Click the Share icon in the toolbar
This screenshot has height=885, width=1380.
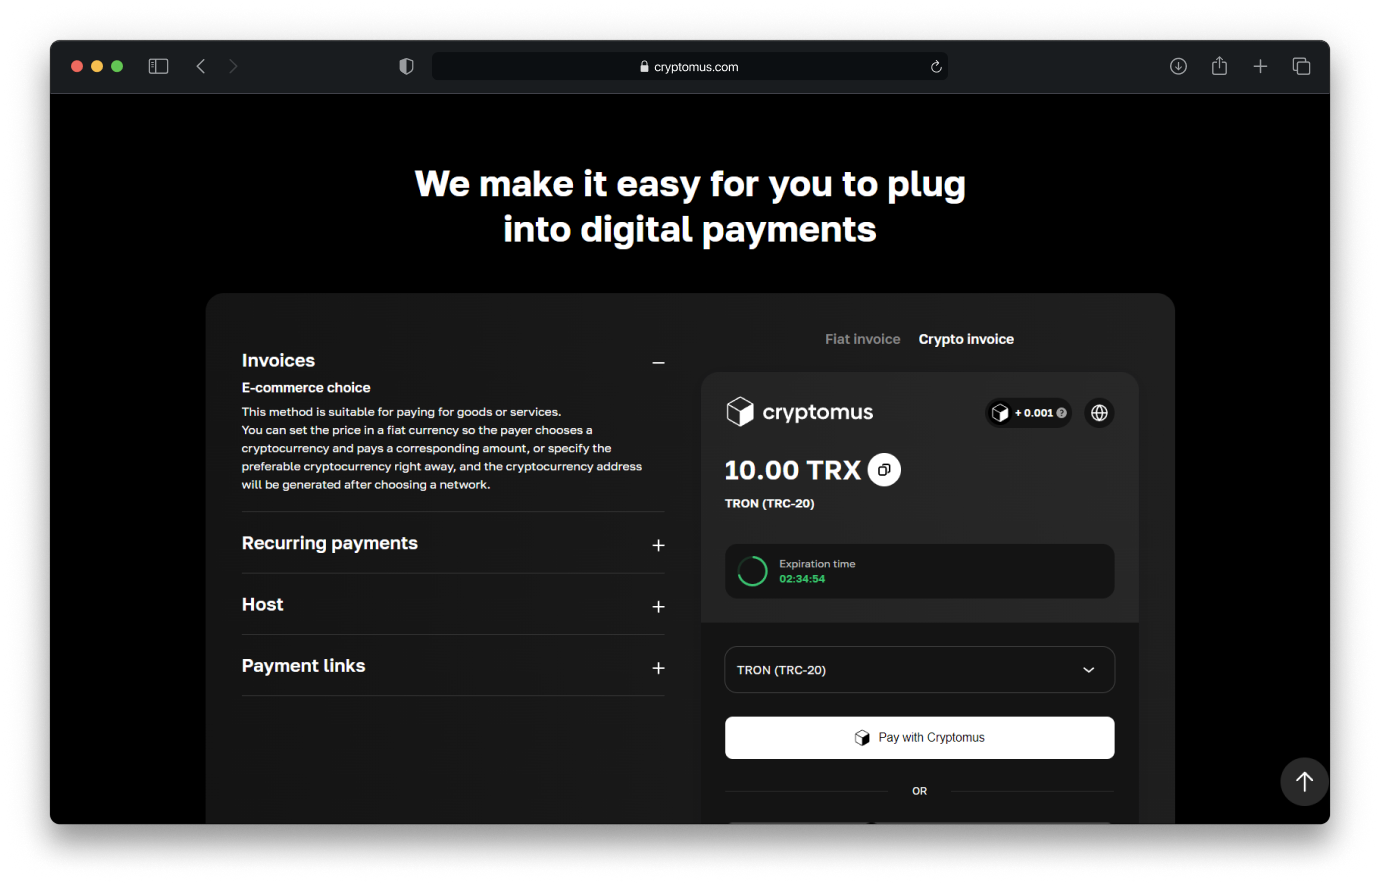click(x=1219, y=66)
